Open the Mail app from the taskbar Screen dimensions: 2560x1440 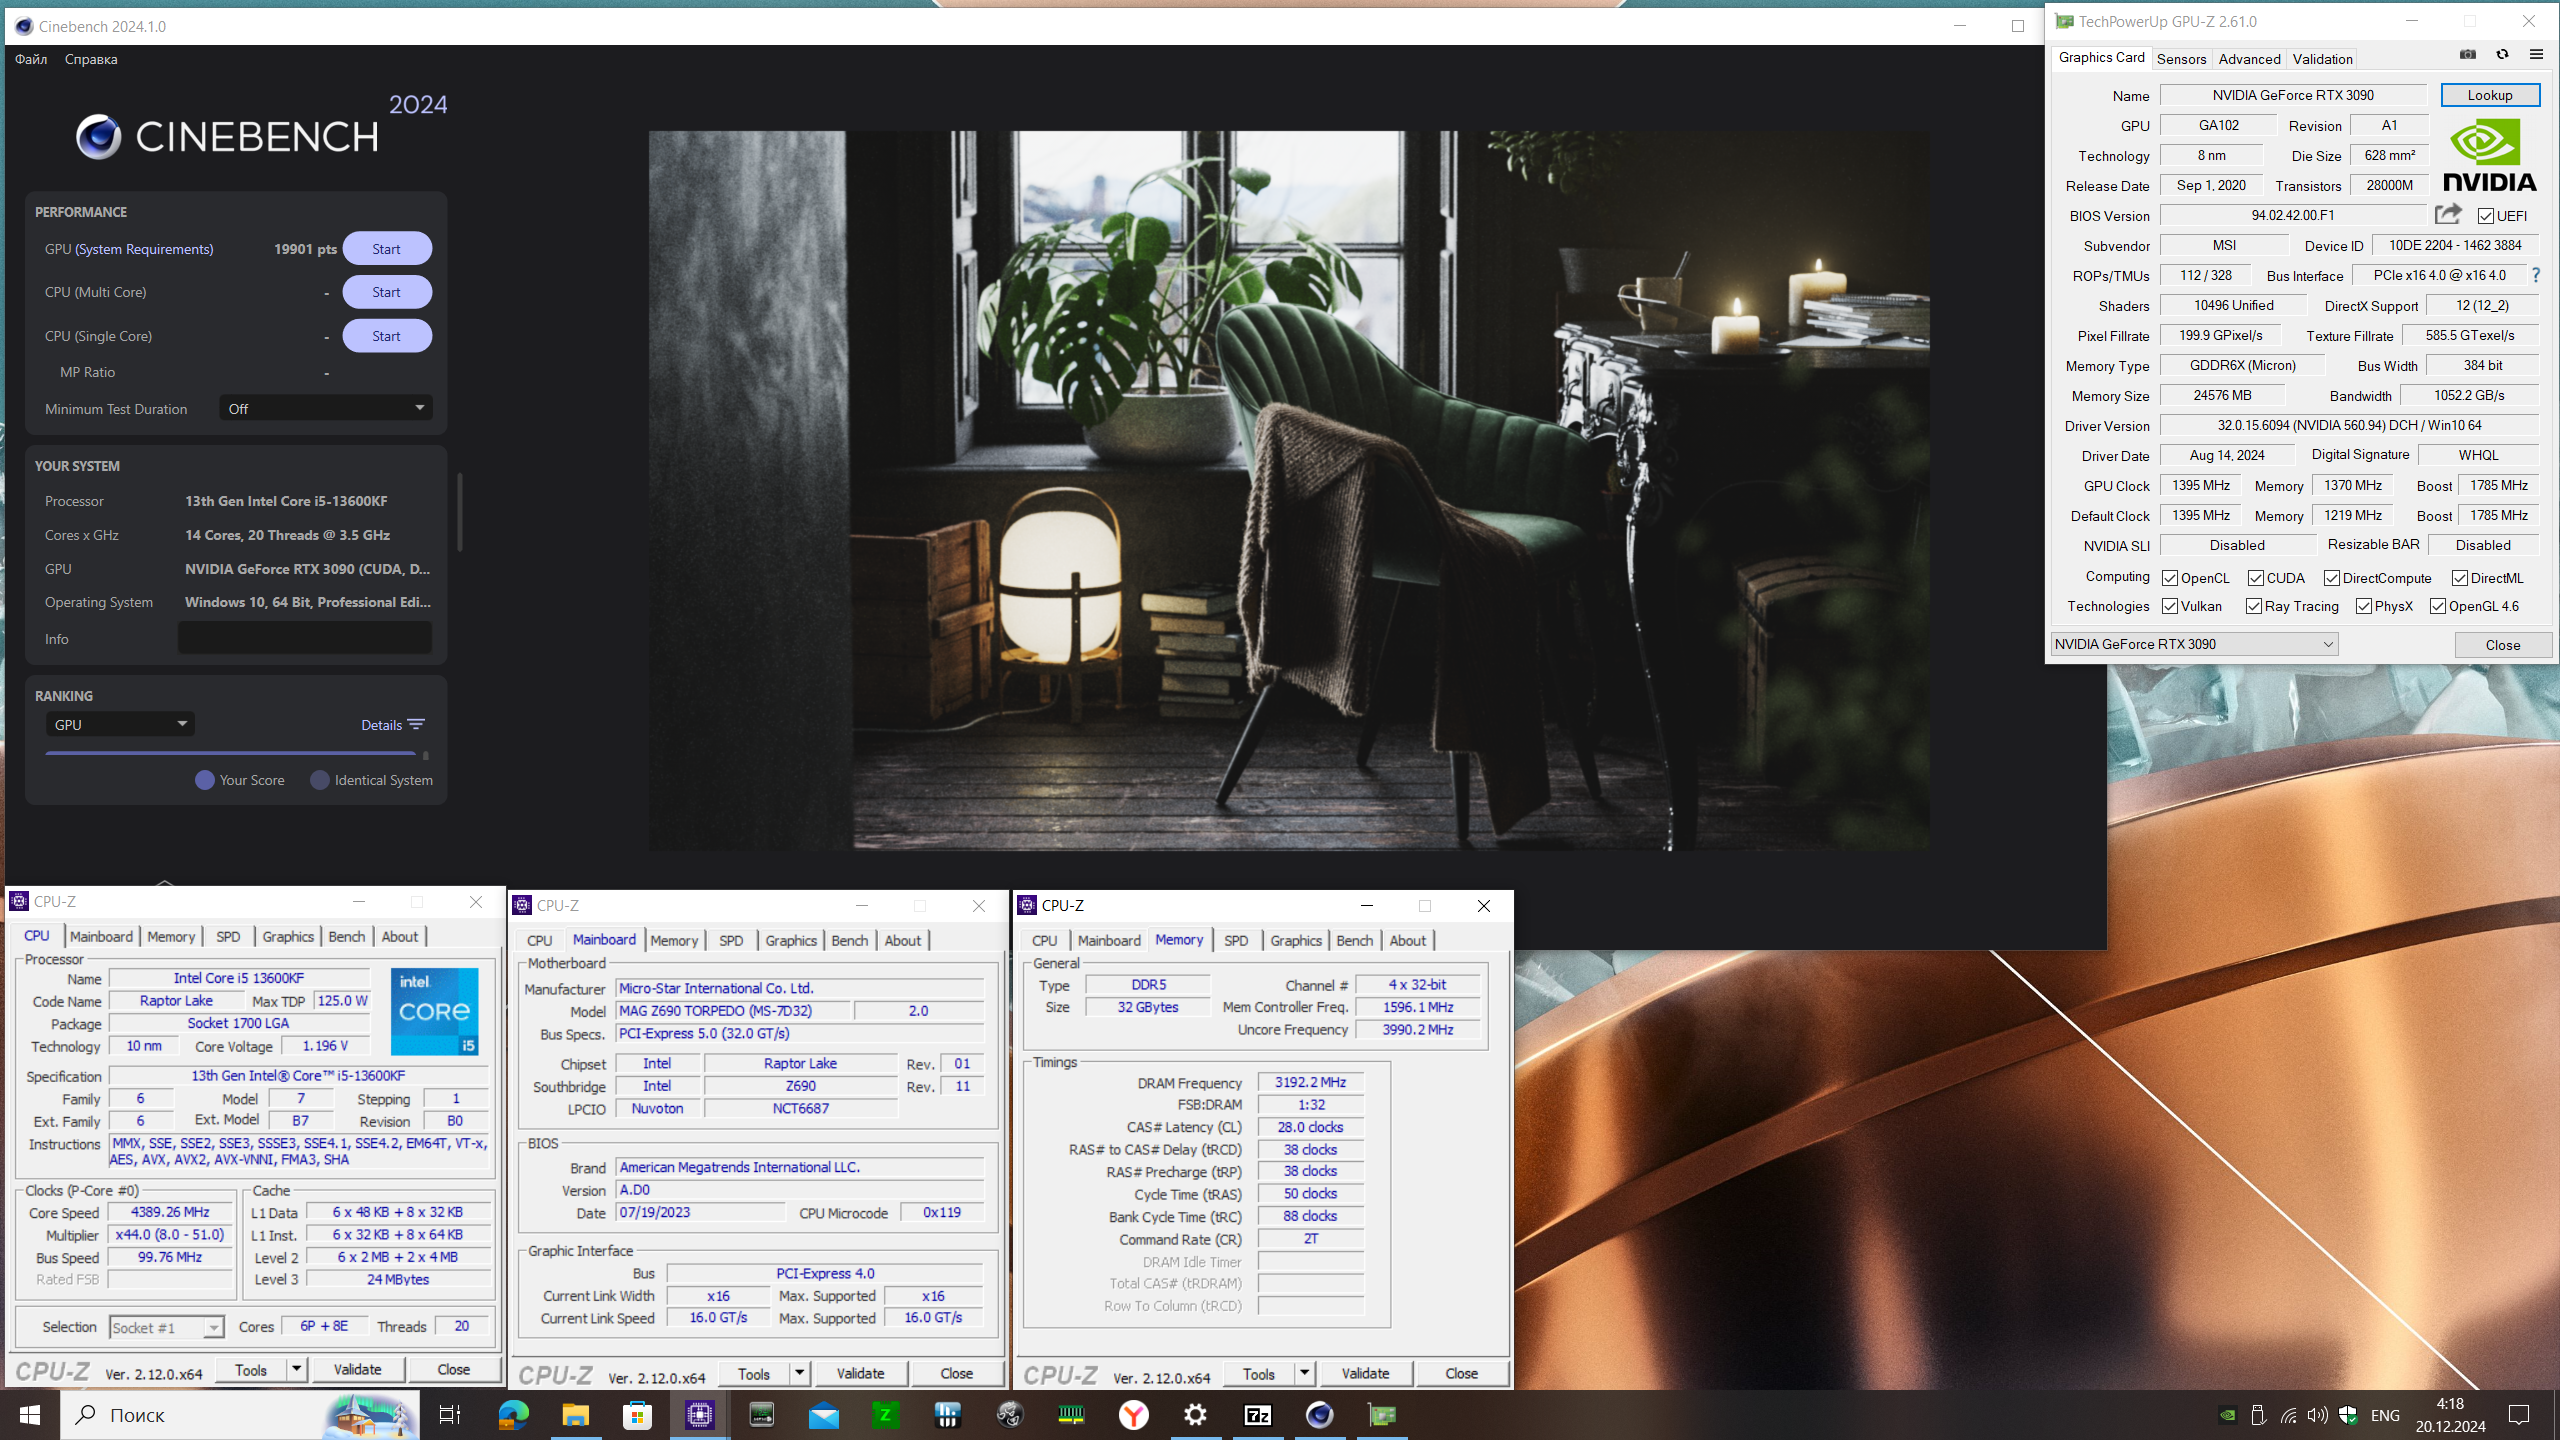(x=823, y=1415)
